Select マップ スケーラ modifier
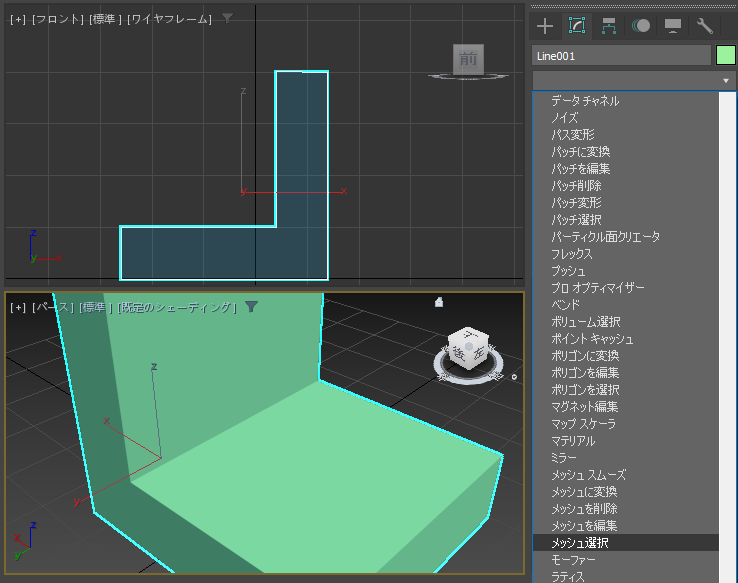738x583 pixels. click(626, 423)
